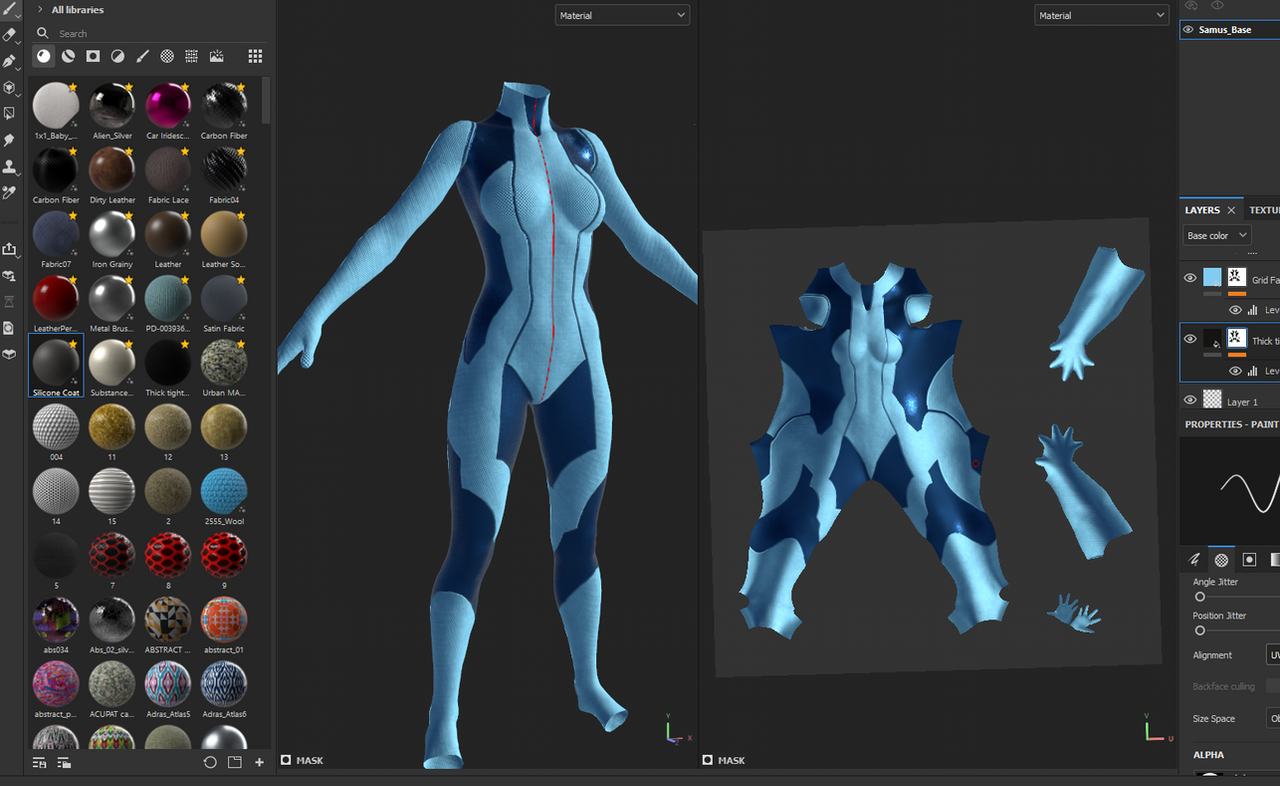Adjust the Angle Jitter slider
Image resolution: width=1280 pixels, height=786 pixels.
1200,597
